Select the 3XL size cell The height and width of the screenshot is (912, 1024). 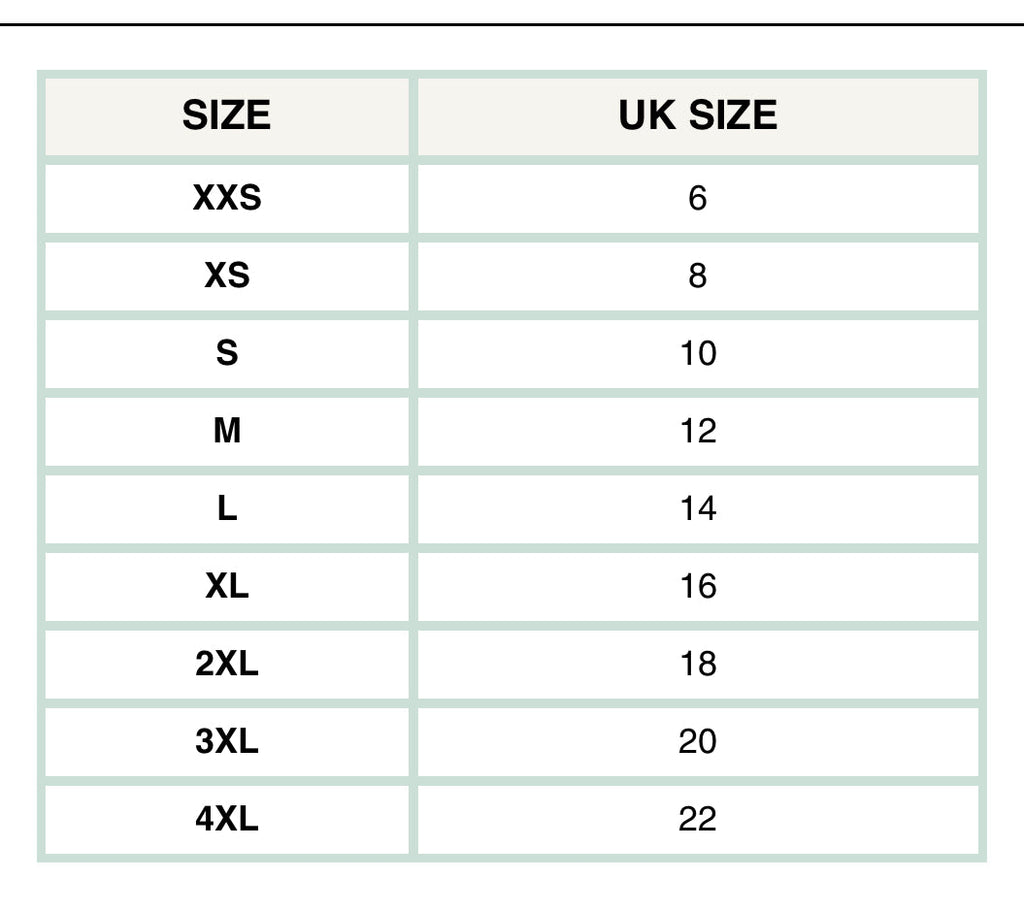pos(227,742)
